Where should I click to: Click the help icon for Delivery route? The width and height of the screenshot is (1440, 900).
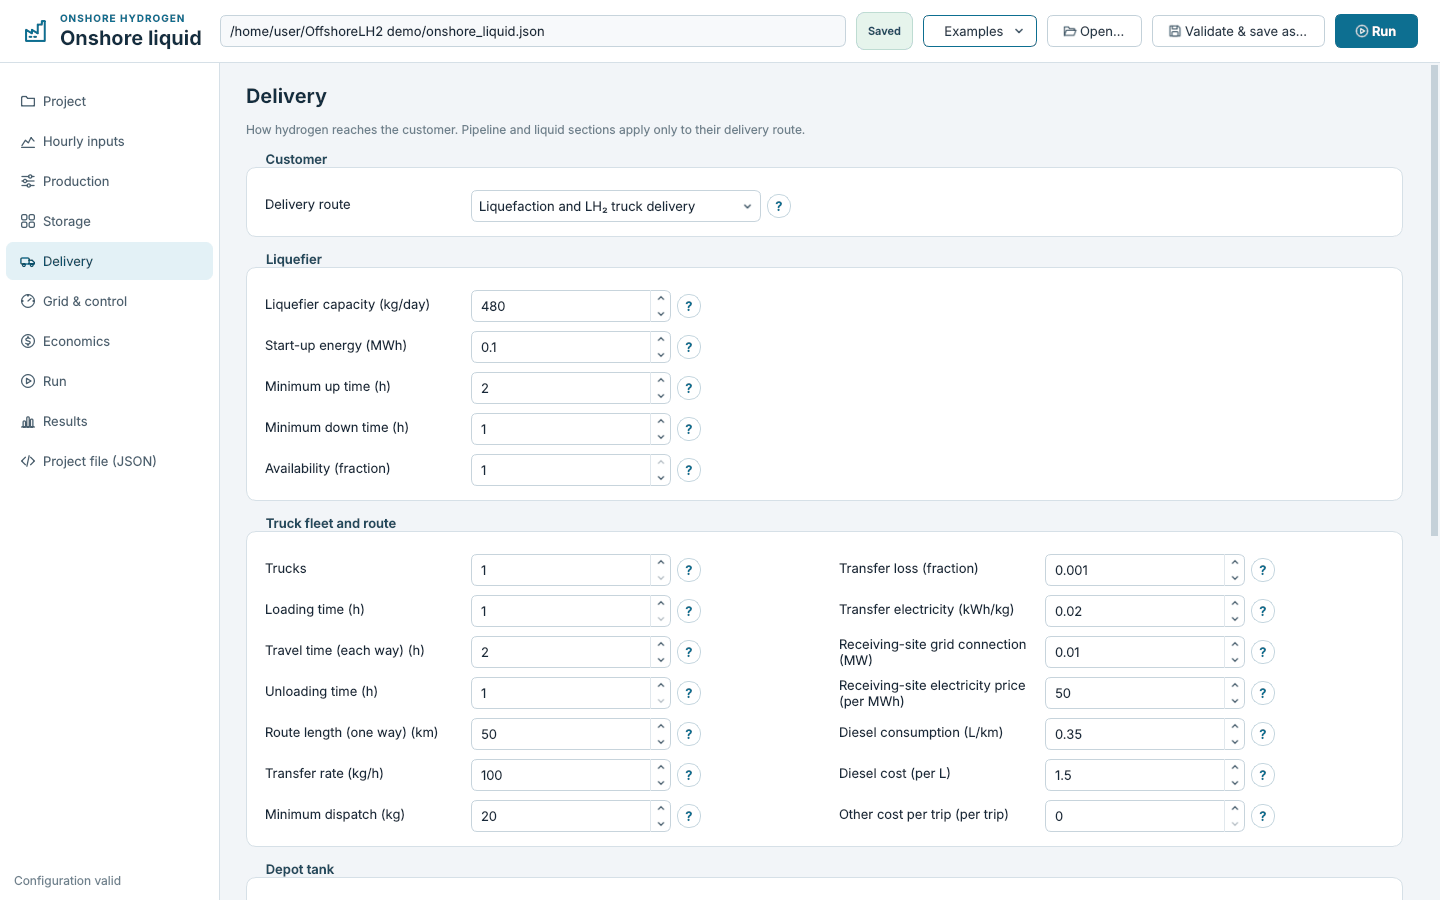click(x=779, y=206)
